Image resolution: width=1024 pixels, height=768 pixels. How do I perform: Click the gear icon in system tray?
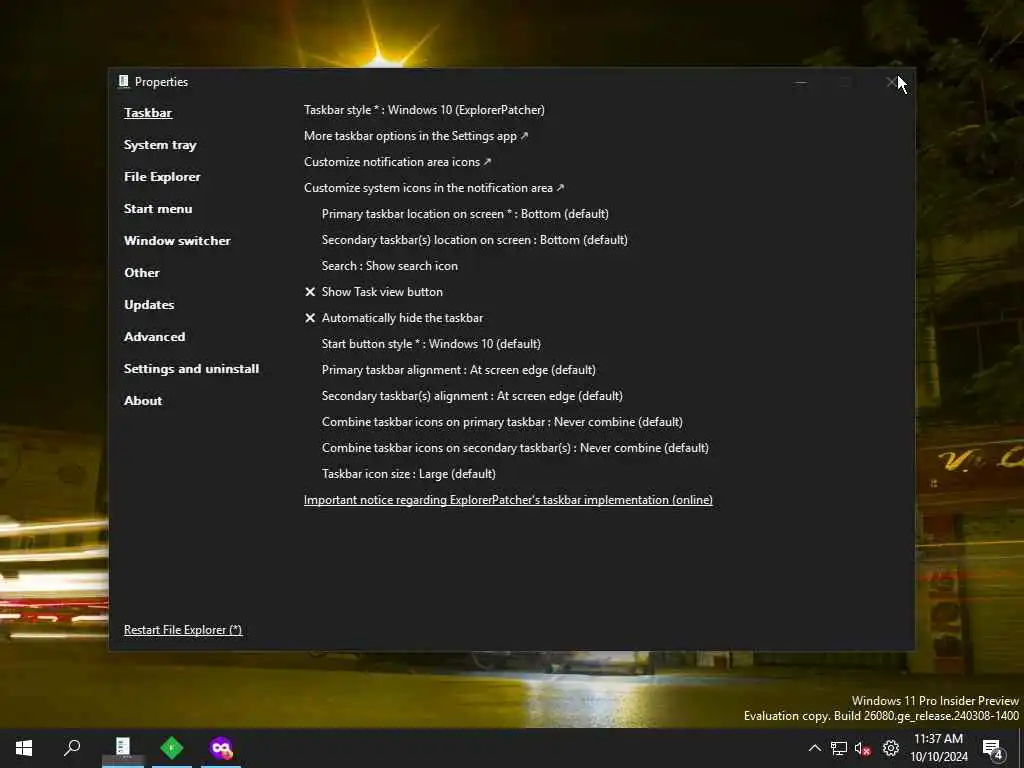coord(891,748)
